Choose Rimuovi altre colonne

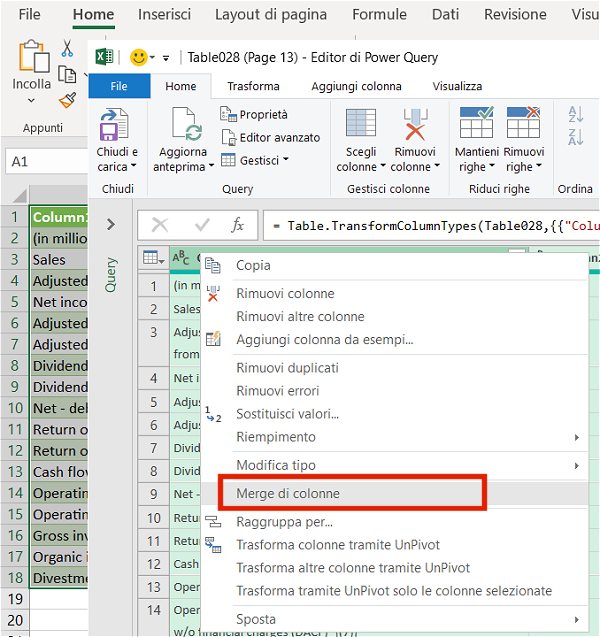coord(395,316)
